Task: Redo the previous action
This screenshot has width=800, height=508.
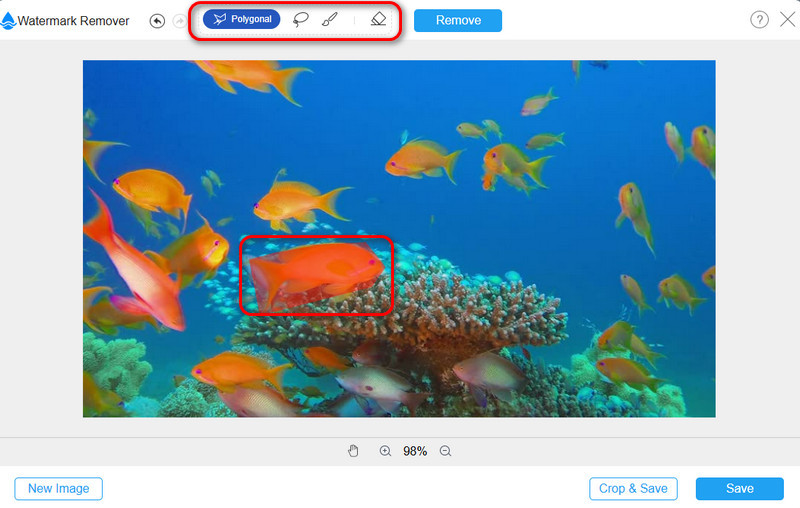Action: click(x=179, y=20)
